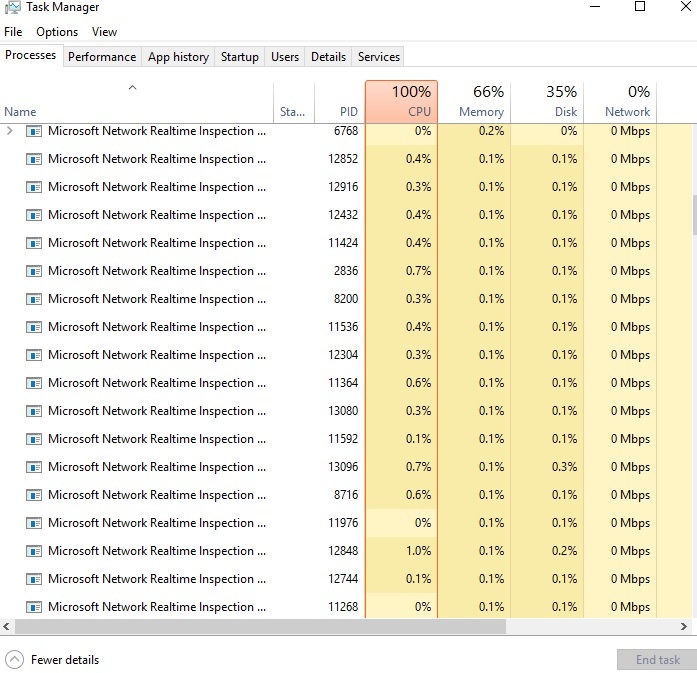697x673 pixels.
Task: Click the process icon for PID 11268
Action: click(34, 607)
